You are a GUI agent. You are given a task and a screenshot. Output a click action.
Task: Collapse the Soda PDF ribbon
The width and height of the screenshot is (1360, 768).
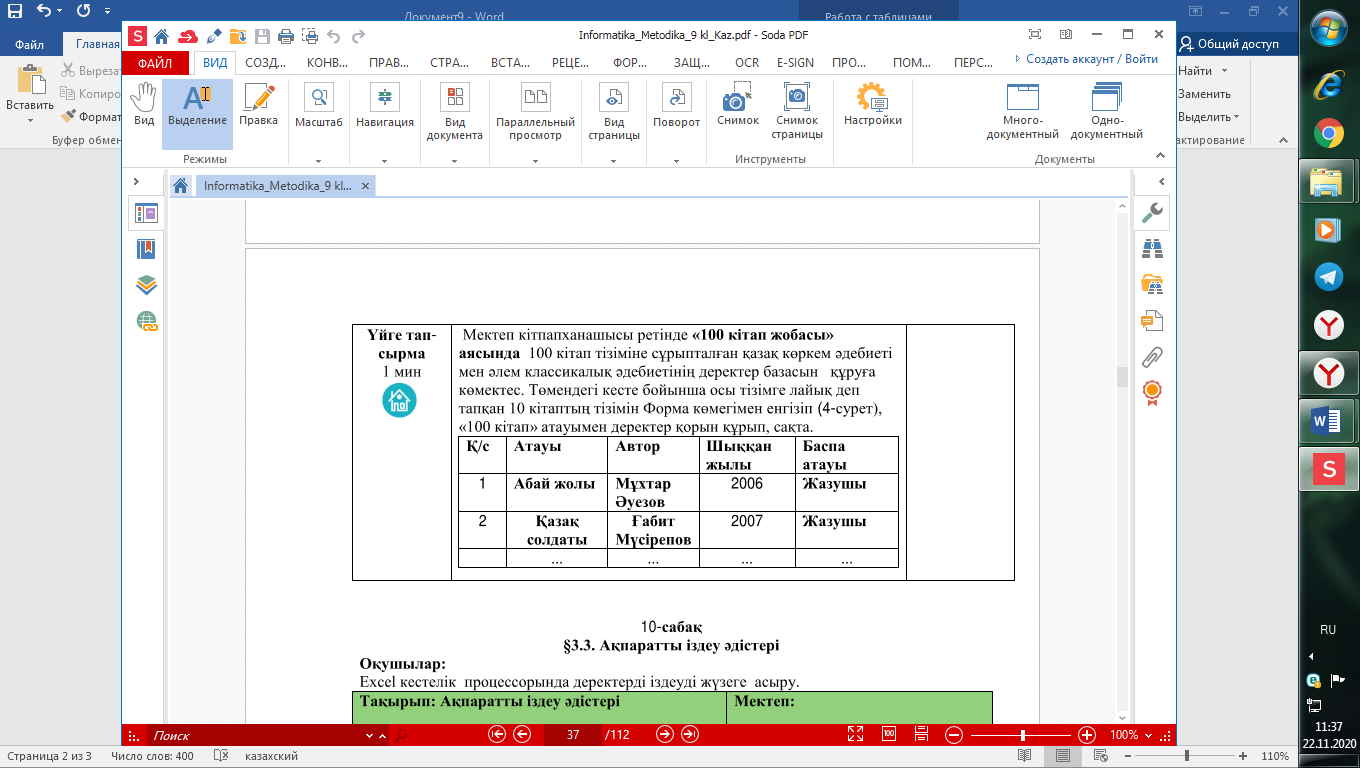[x=1160, y=157]
